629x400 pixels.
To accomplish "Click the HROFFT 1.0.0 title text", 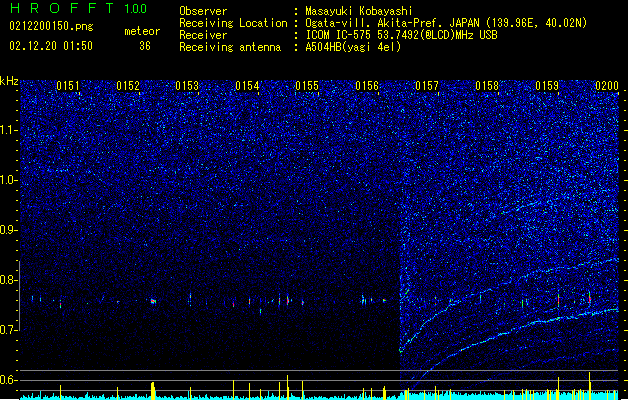I will 78,8.
